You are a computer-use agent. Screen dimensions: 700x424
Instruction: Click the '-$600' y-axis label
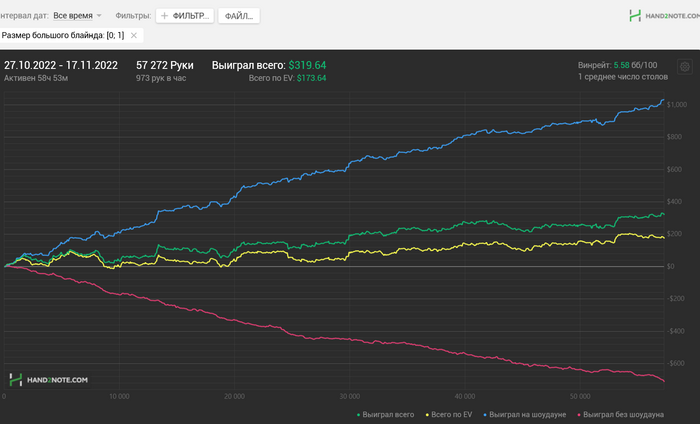pos(676,363)
